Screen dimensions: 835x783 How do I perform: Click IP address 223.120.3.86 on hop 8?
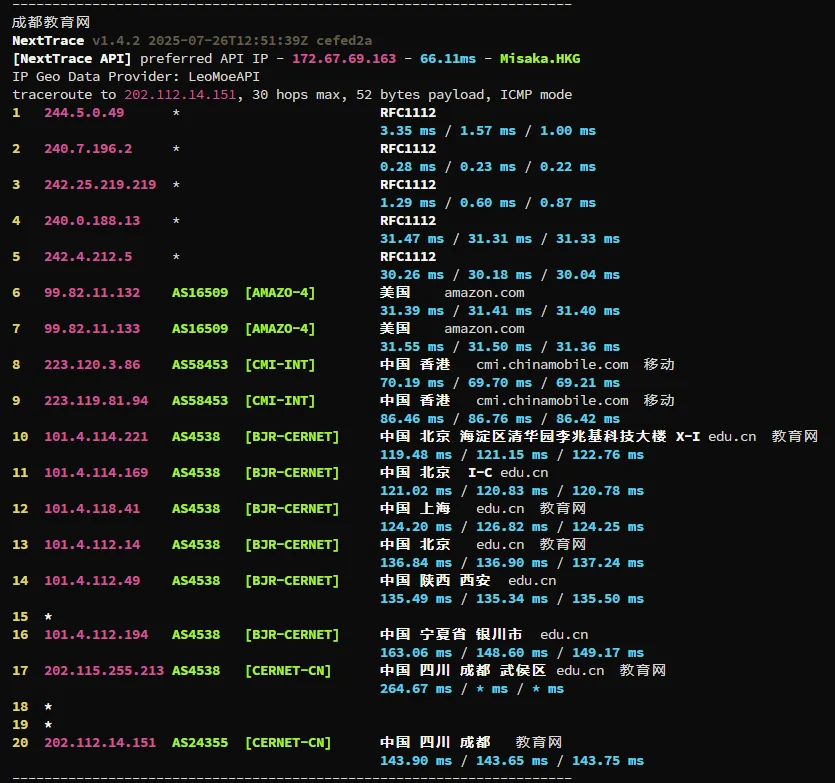point(92,365)
